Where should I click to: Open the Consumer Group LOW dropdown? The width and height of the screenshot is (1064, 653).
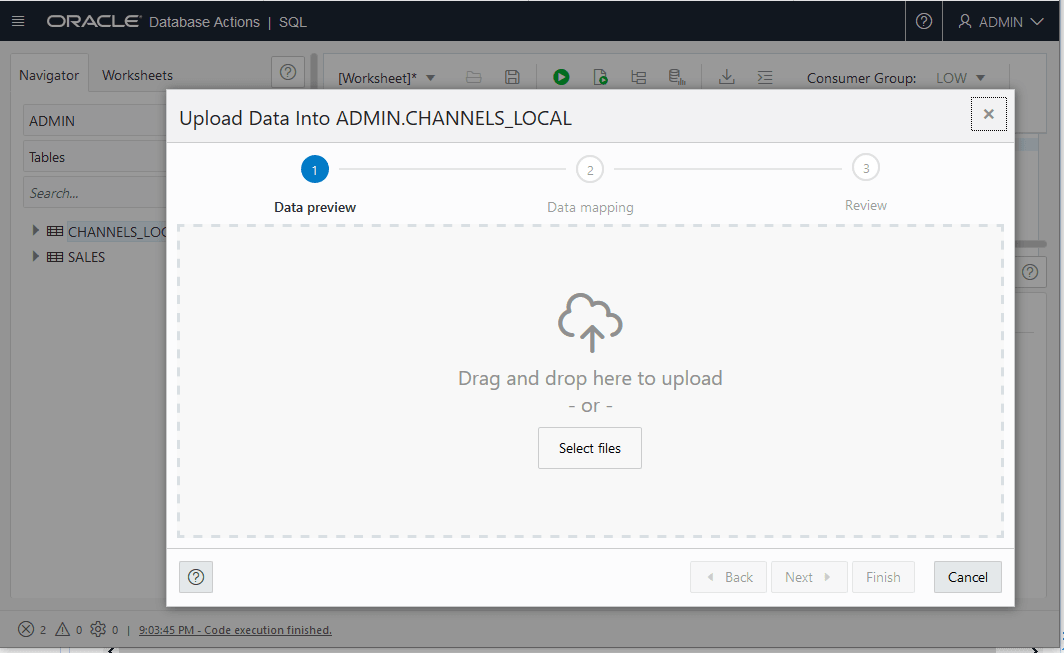[x=959, y=77]
